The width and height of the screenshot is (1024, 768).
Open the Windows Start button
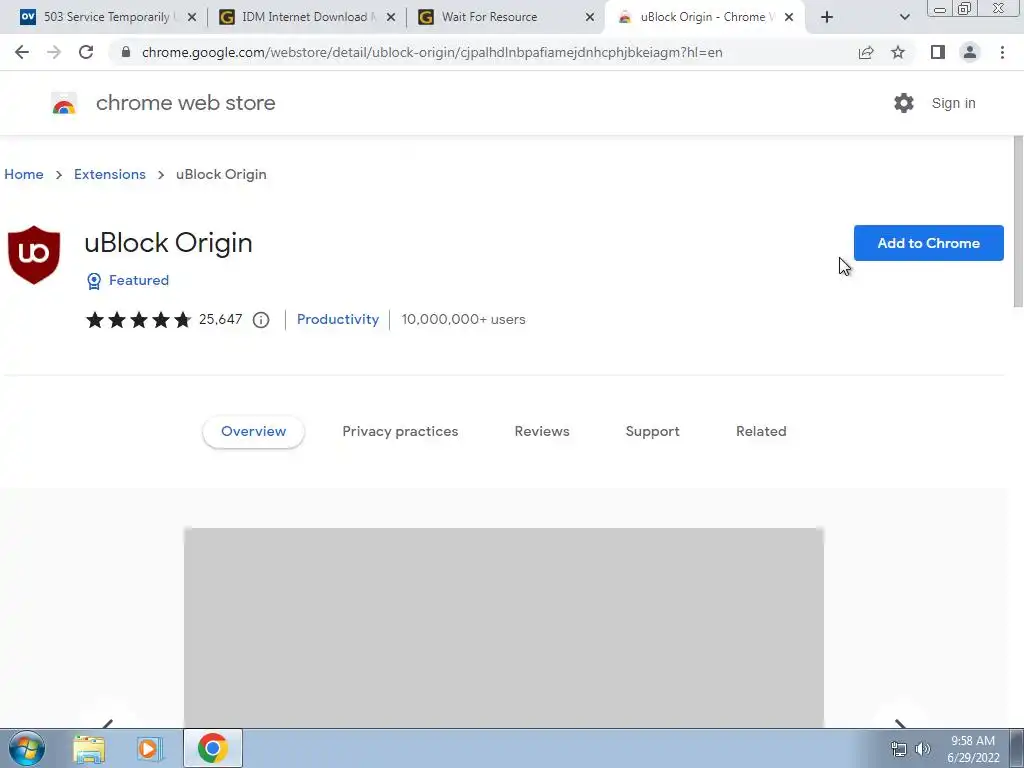[27, 748]
